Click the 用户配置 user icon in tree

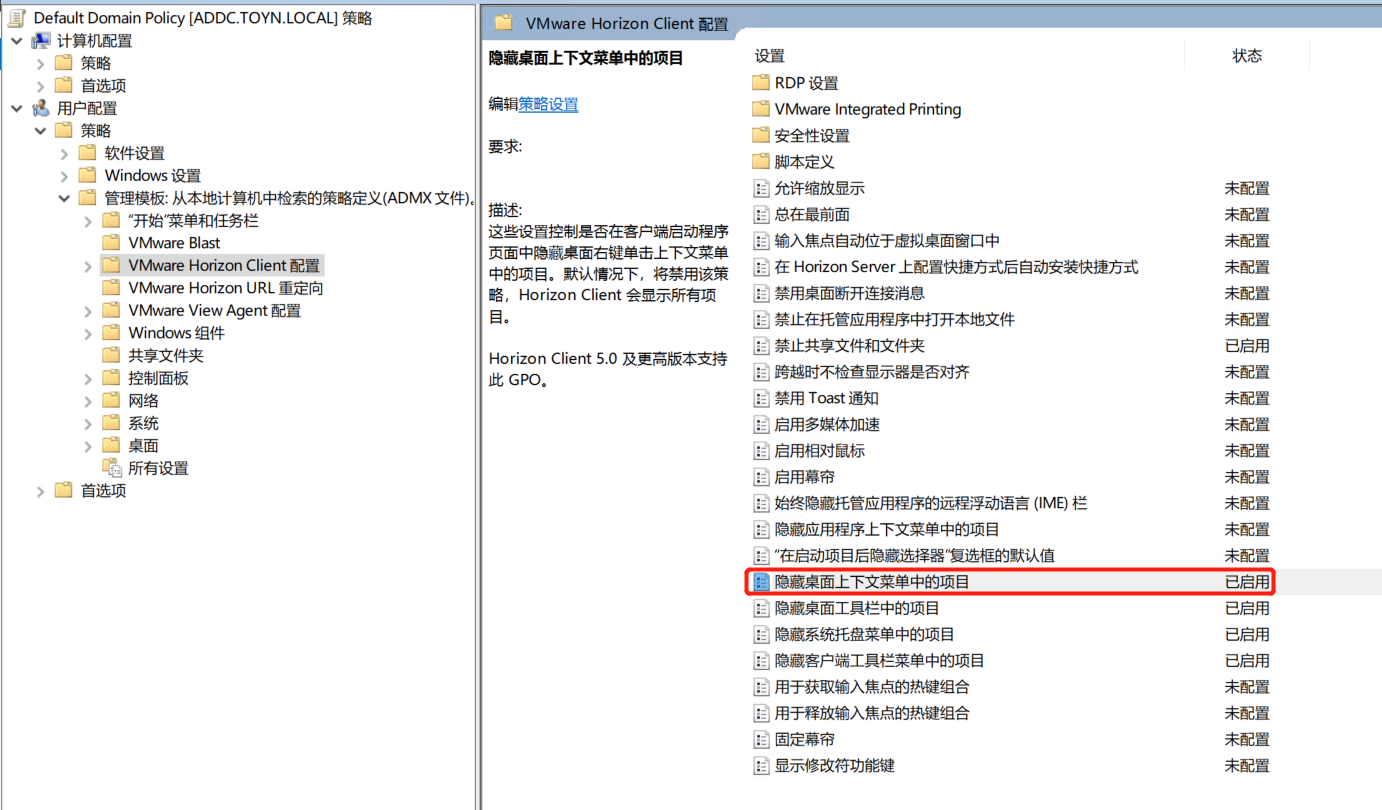[41, 108]
